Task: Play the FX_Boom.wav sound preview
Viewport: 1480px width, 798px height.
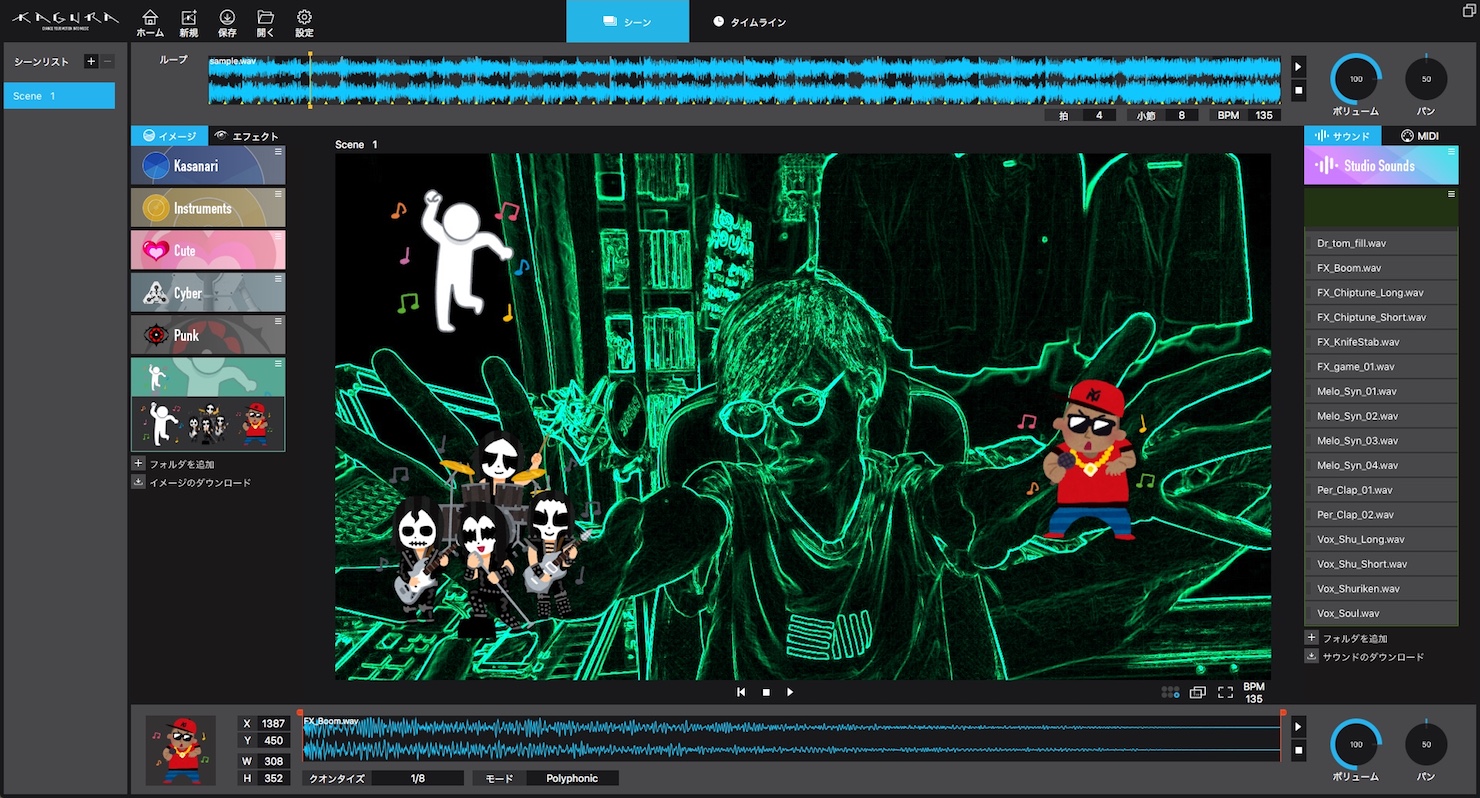Action: [x=1299, y=727]
